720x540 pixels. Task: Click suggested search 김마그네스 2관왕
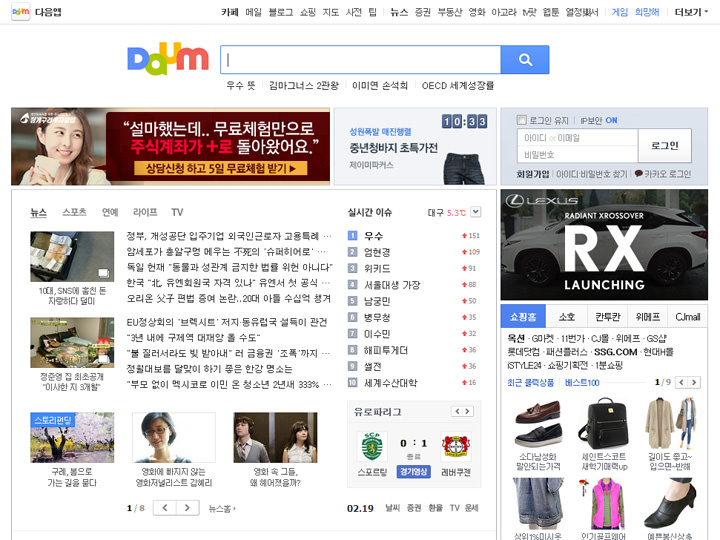[304, 85]
